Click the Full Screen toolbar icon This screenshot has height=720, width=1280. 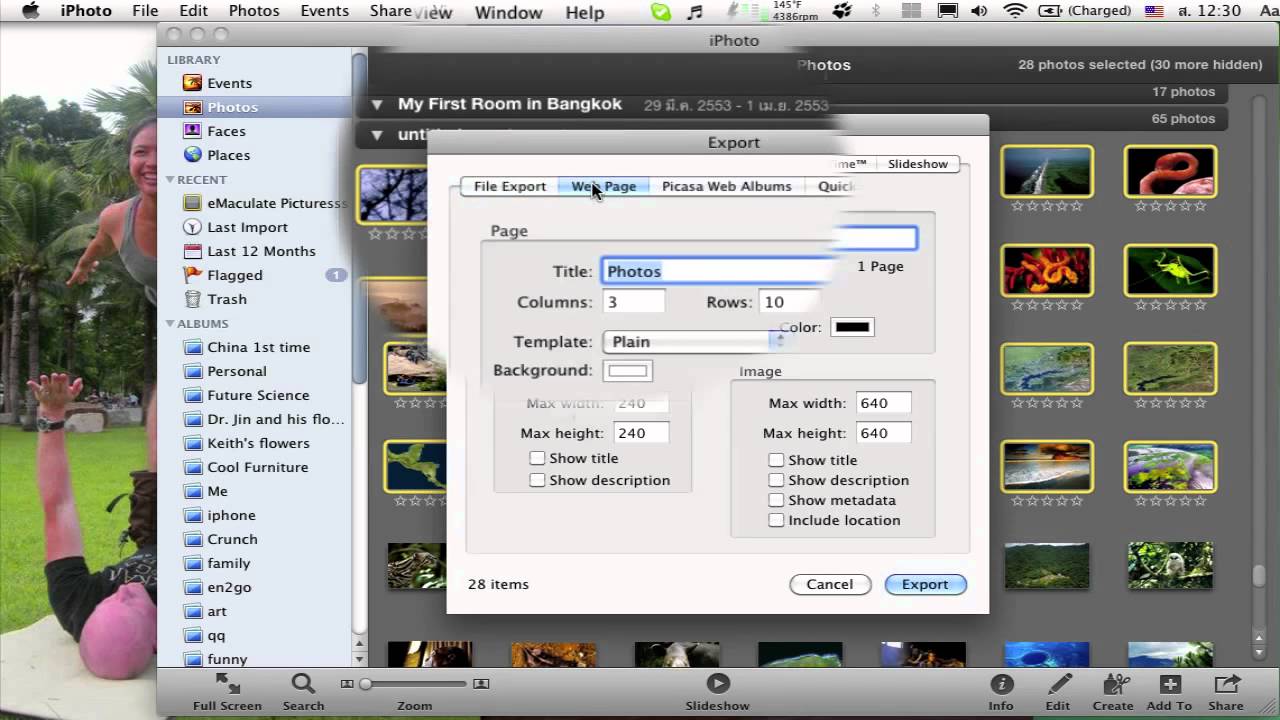(227, 684)
